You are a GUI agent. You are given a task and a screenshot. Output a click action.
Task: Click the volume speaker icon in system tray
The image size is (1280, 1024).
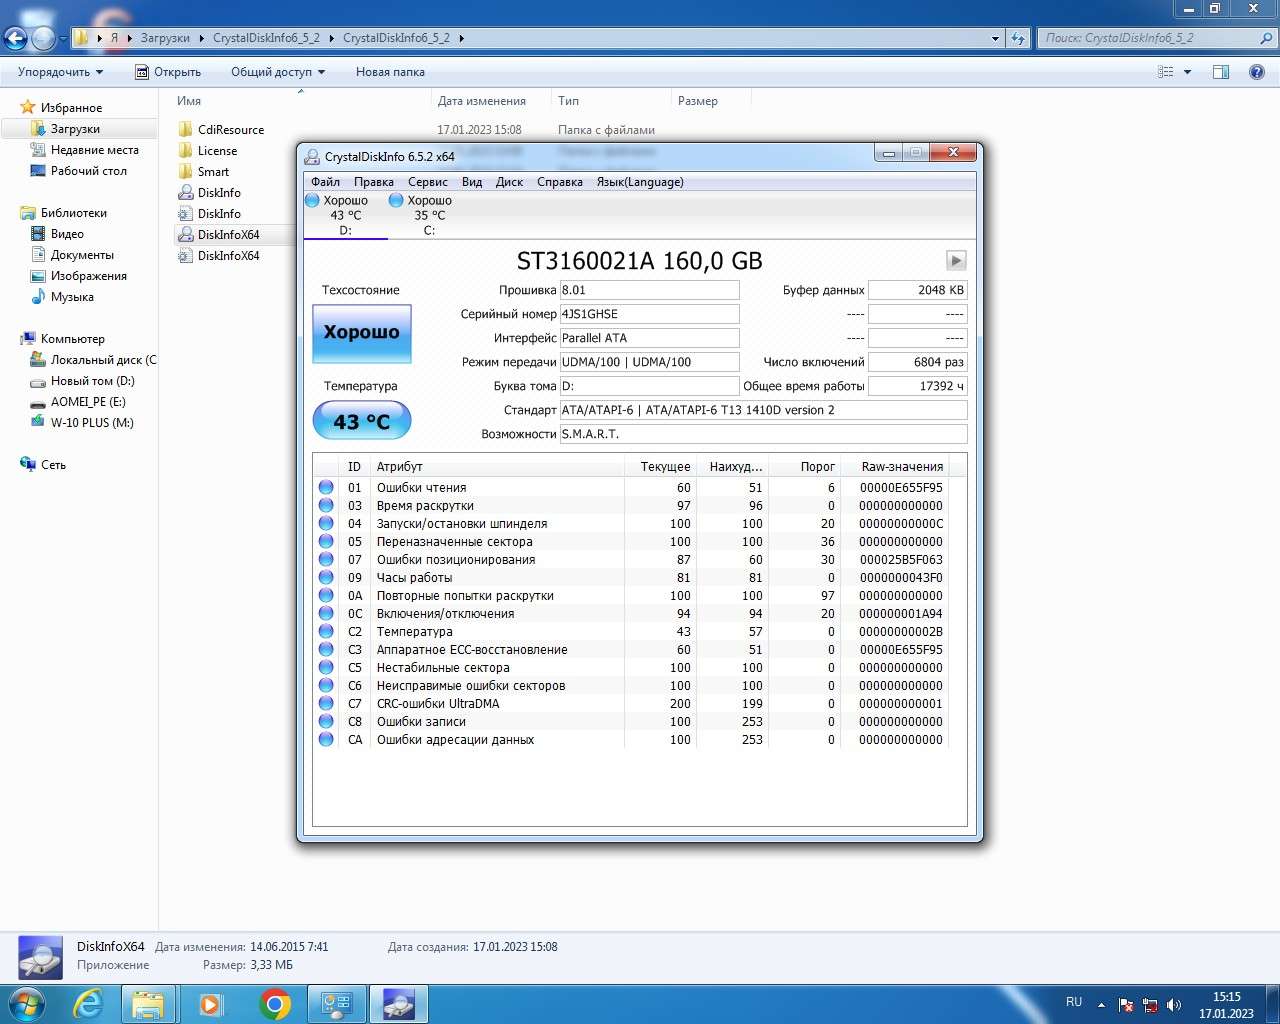pyautogui.click(x=1174, y=1005)
